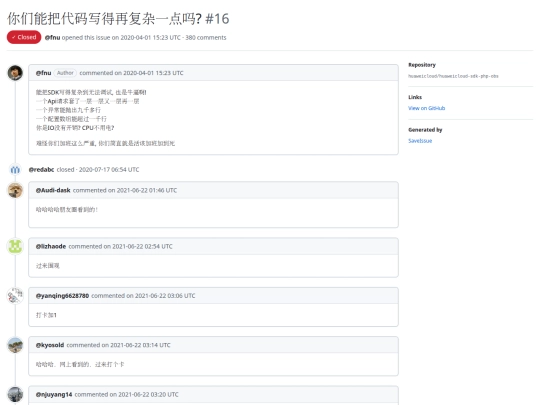
Task: Click the @lizhaode comment body text
Action: (48, 266)
